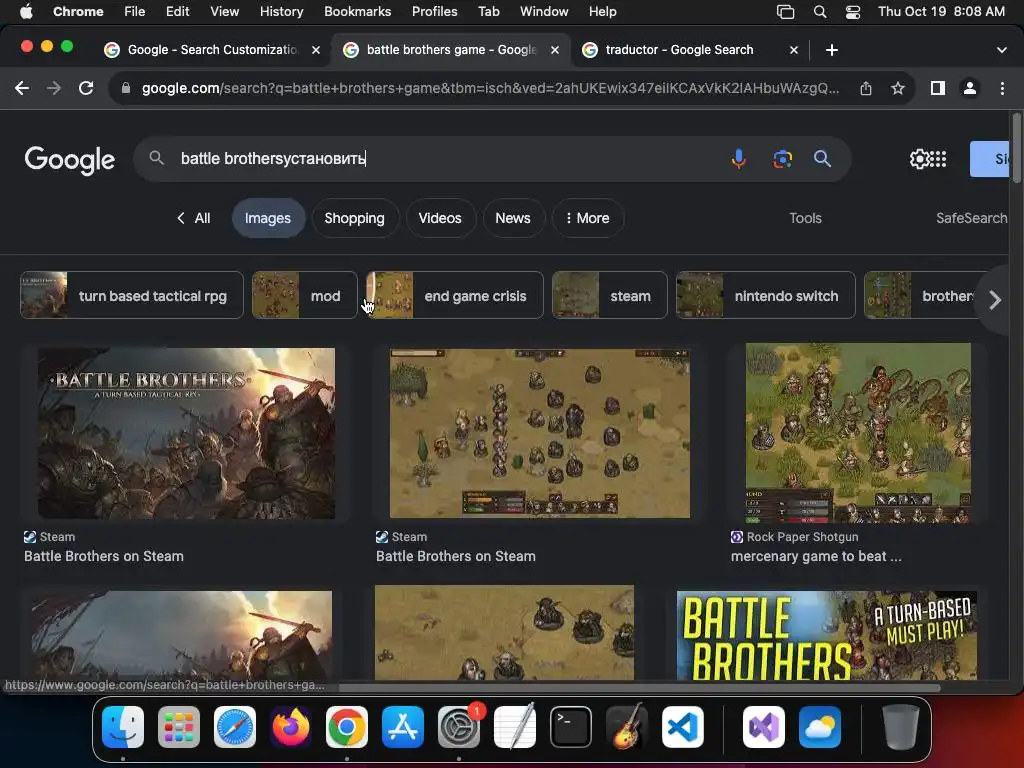Screen dimensions: 1024x768
Task: Filter images by the steam chip
Action: pos(610,296)
